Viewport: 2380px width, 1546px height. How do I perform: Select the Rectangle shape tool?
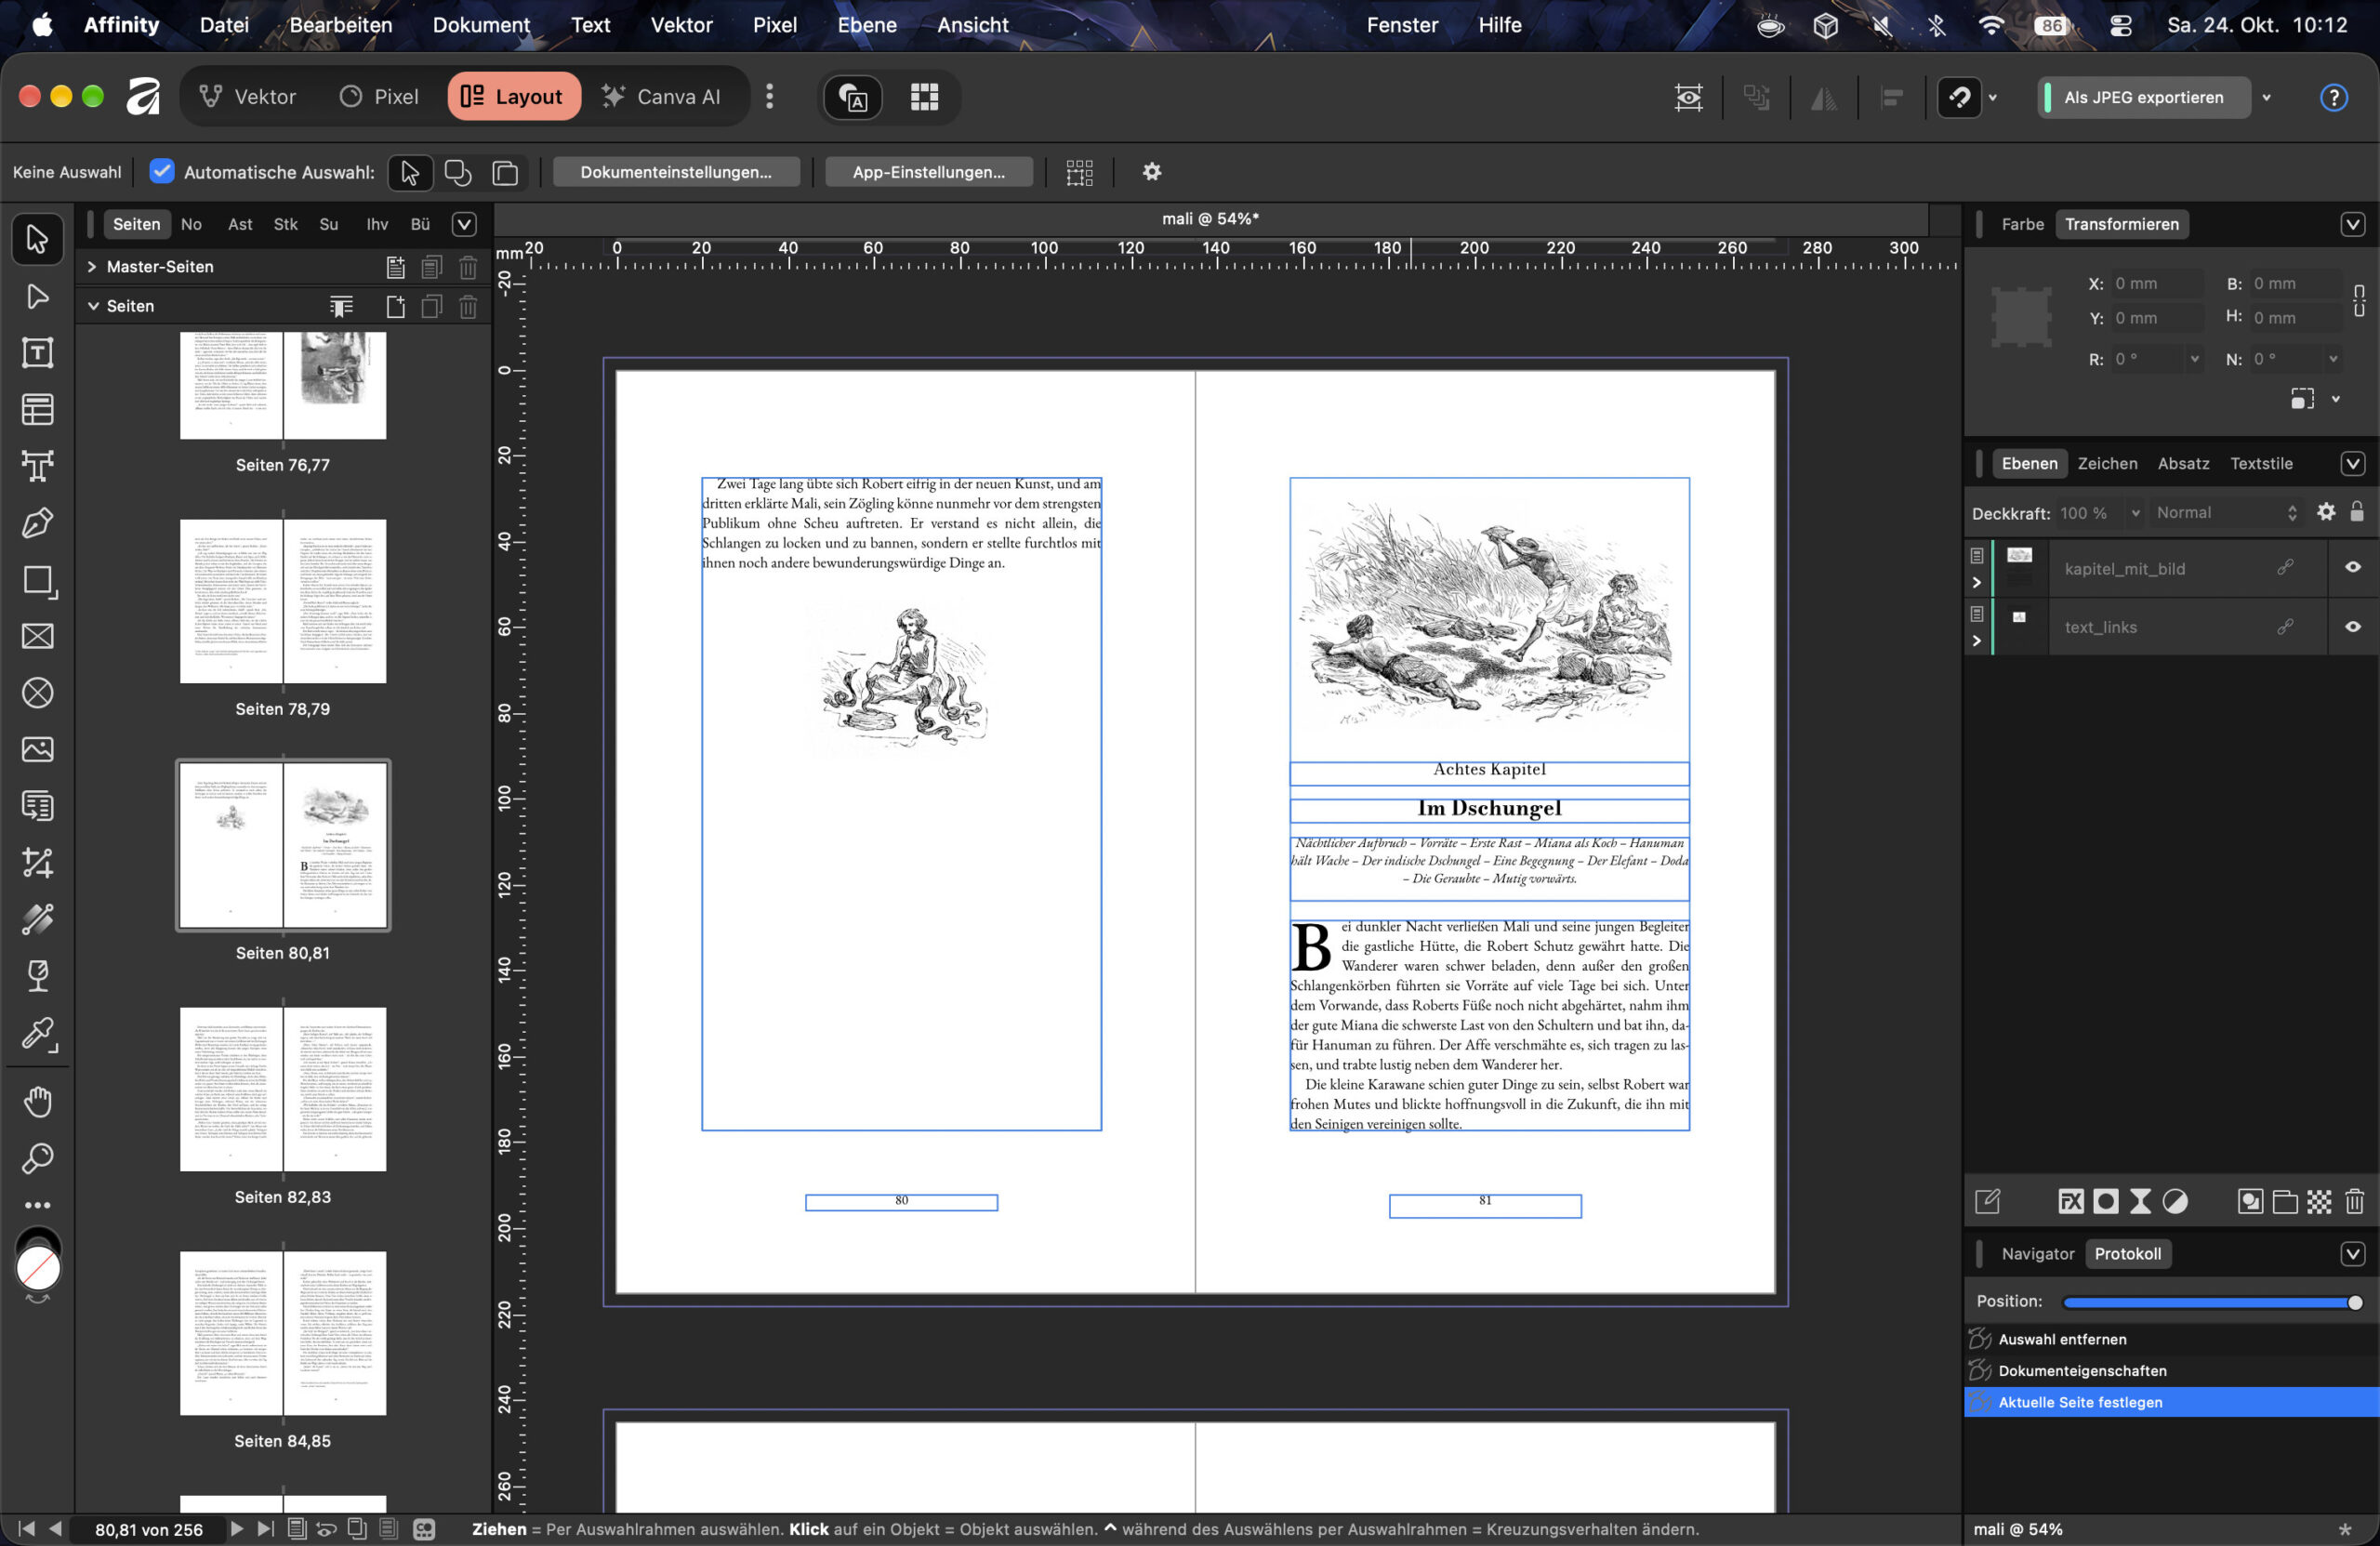point(37,580)
